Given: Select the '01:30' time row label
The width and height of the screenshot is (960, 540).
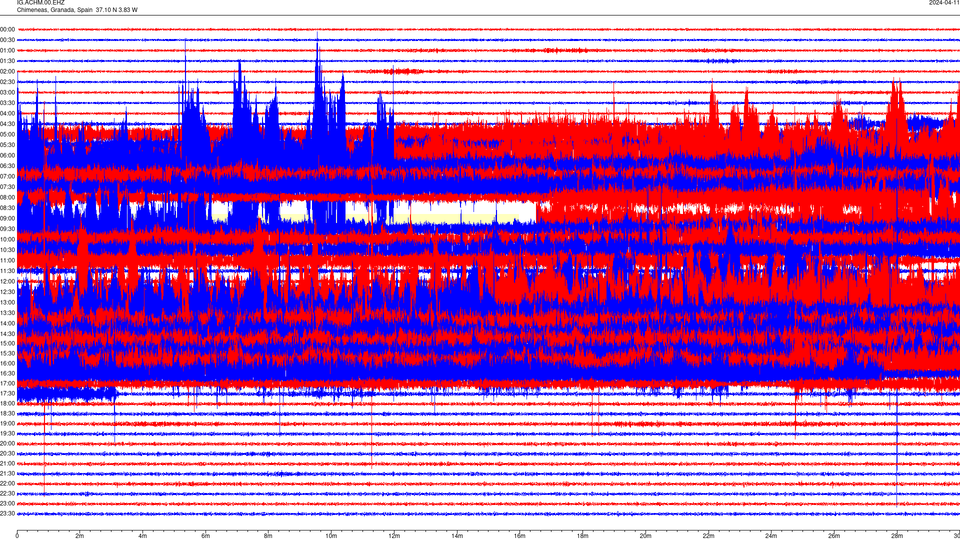Looking at the screenshot, I should [x=7, y=61].
